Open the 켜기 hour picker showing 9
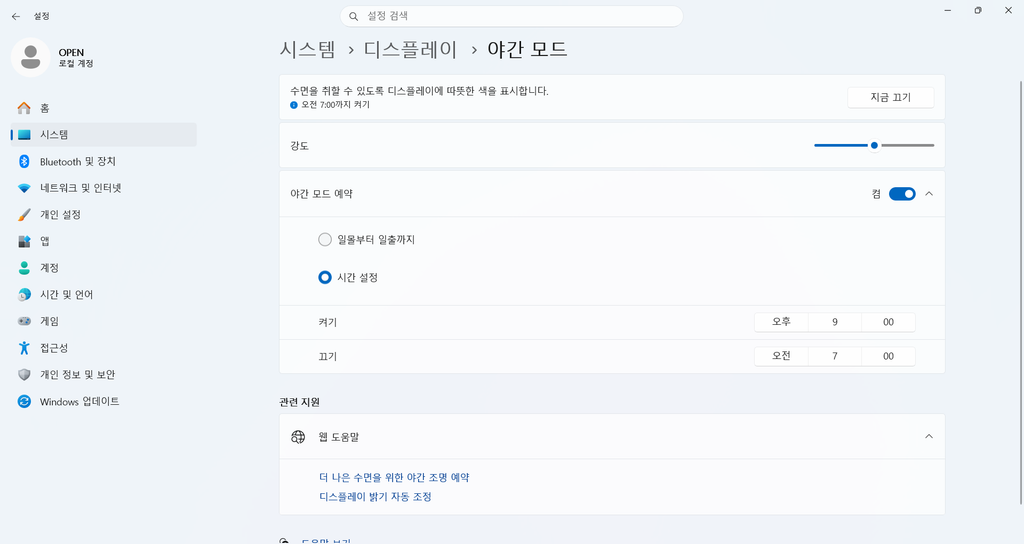This screenshot has width=1024, height=544. click(835, 322)
